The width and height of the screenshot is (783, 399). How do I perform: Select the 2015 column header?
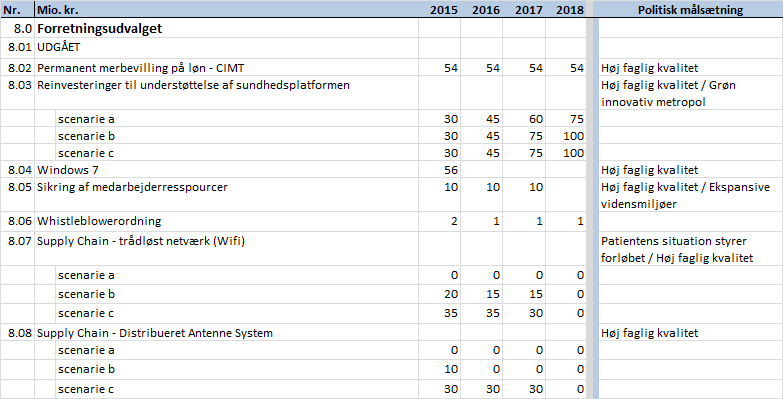click(x=439, y=9)
